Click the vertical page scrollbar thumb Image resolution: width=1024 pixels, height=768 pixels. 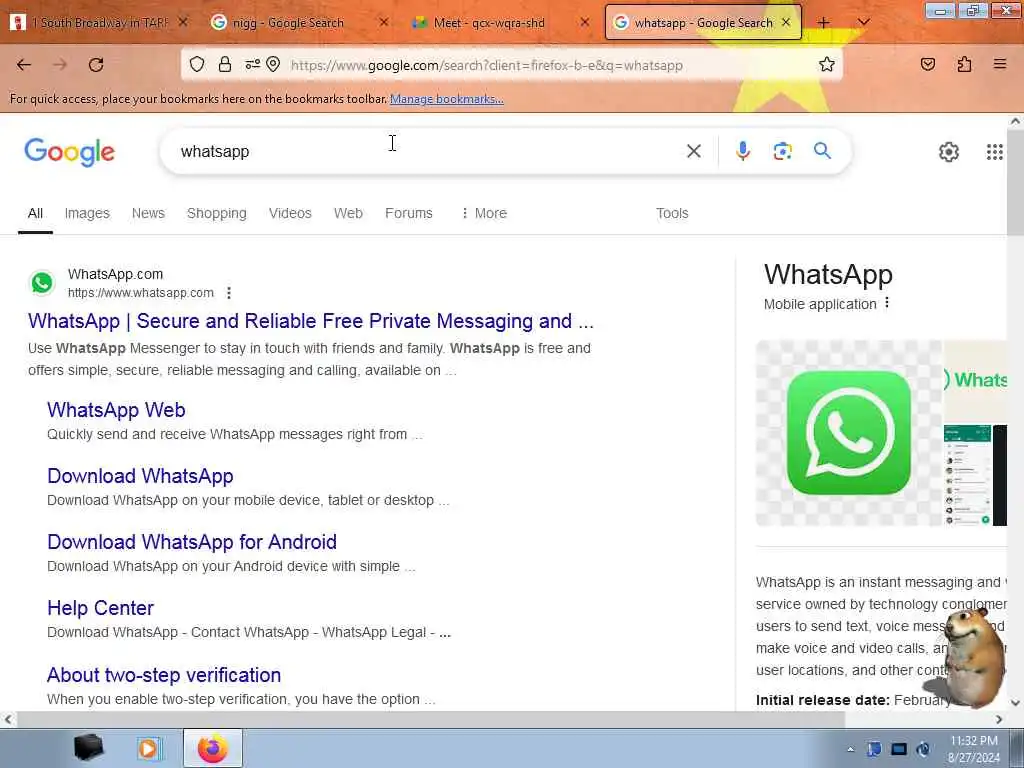[1015, 183]
